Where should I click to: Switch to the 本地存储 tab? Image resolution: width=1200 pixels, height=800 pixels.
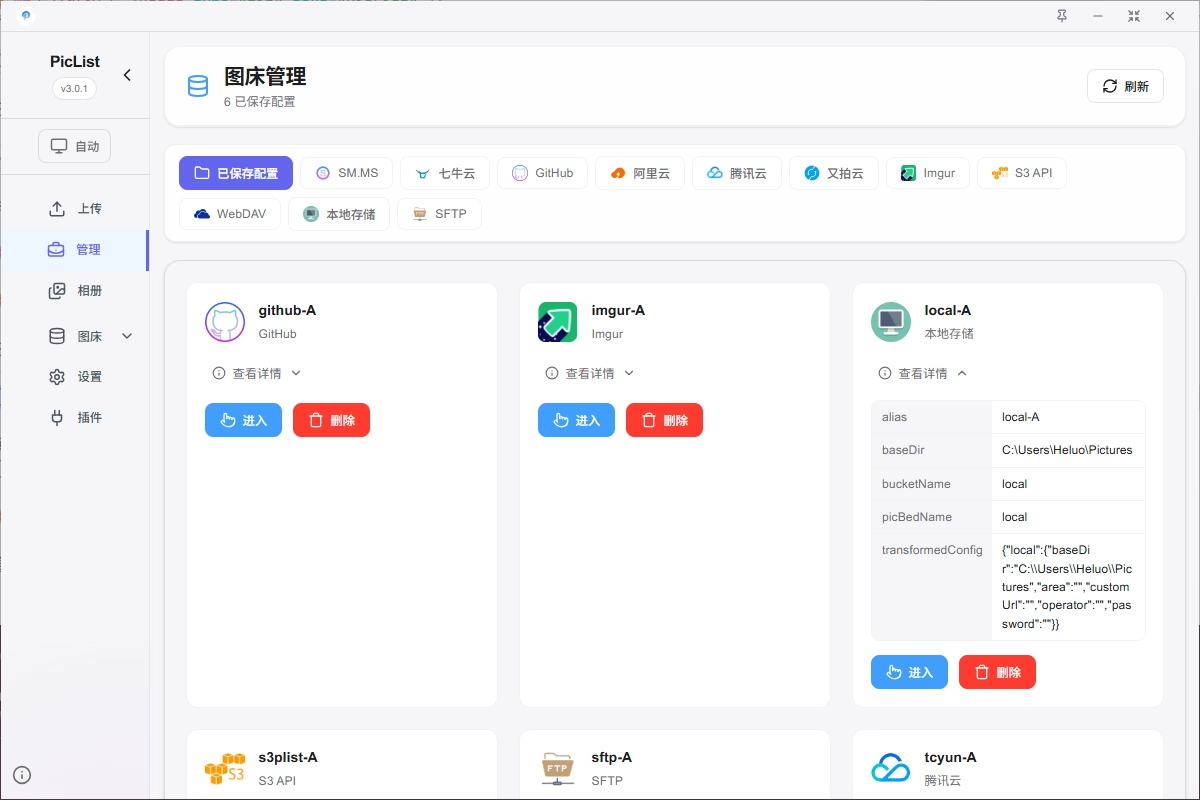click(x=339, y=214)
